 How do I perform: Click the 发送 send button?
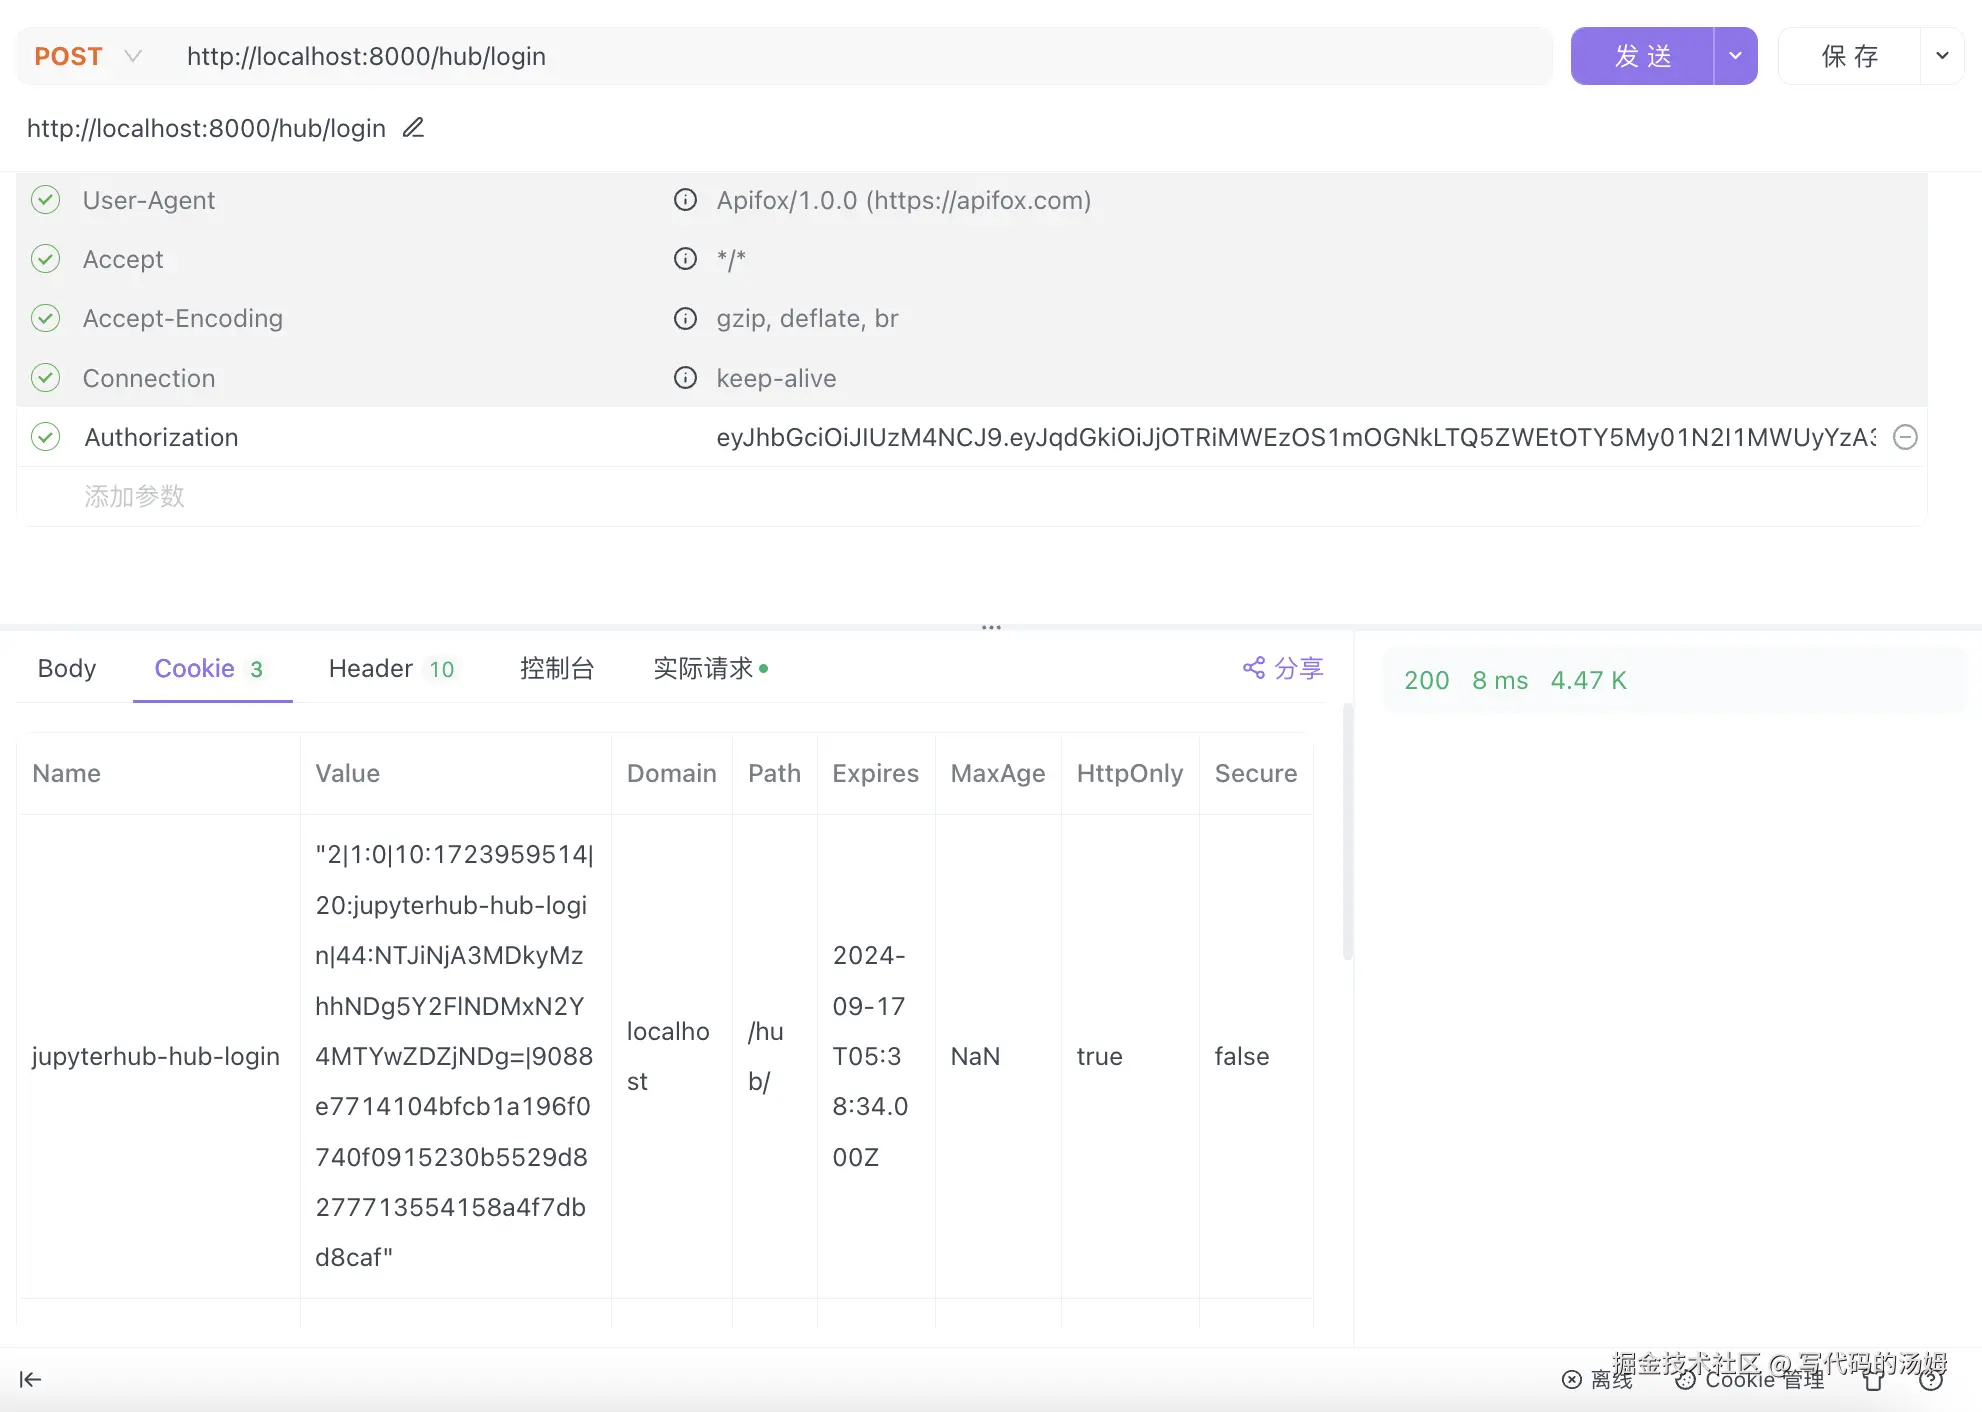1641,56
